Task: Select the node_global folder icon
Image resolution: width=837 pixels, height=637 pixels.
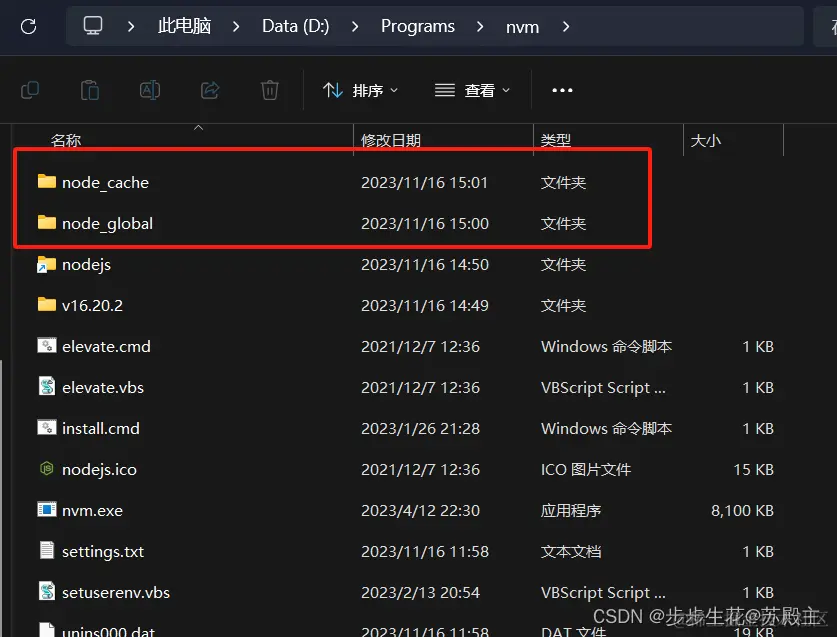Action: (x=47, y=222)
